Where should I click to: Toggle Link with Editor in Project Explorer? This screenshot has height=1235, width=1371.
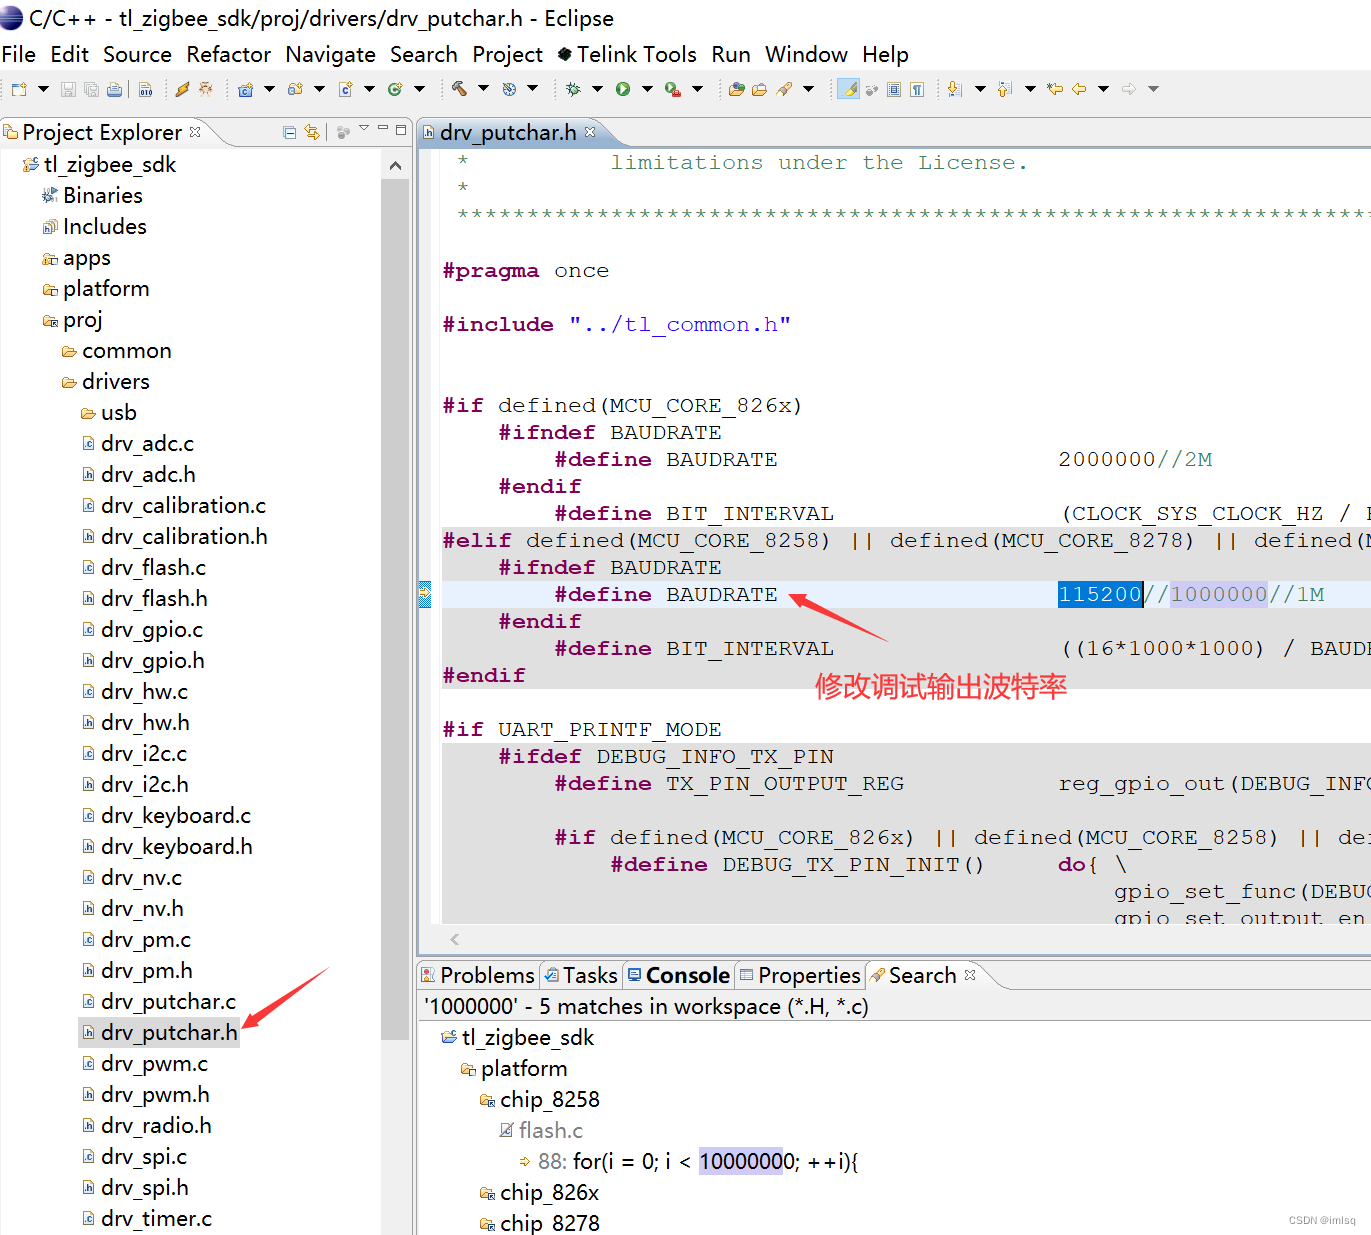point(312,132)
